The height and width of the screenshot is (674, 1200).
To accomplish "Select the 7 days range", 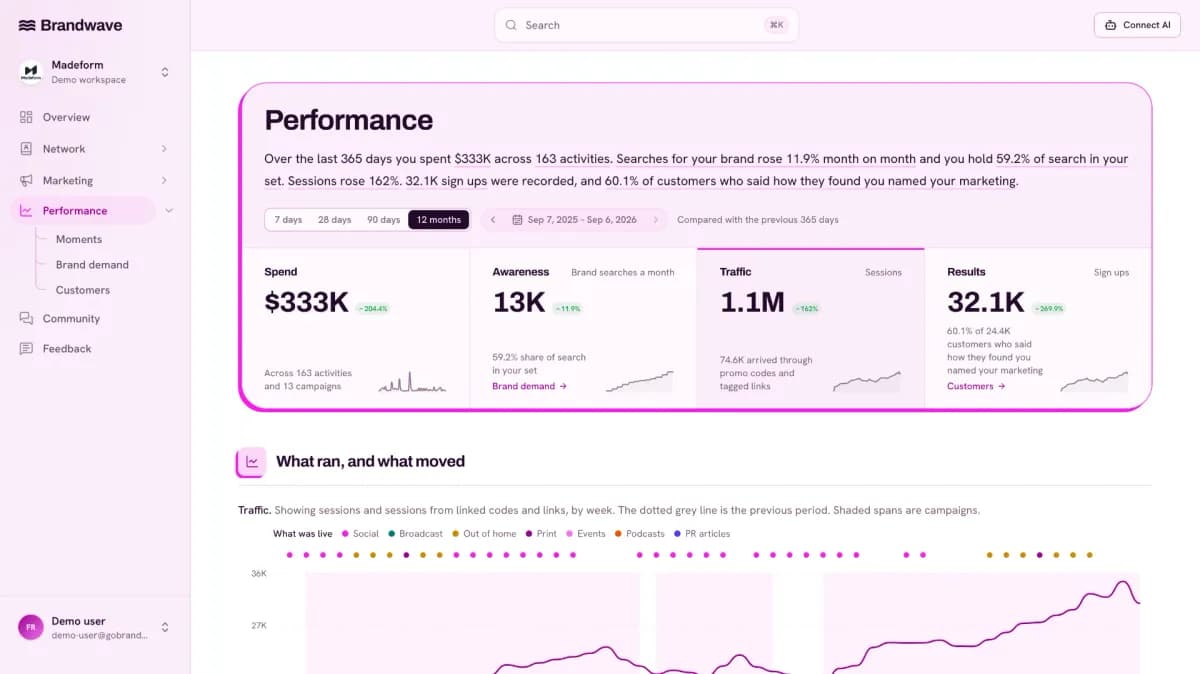I will click(288, 220).
